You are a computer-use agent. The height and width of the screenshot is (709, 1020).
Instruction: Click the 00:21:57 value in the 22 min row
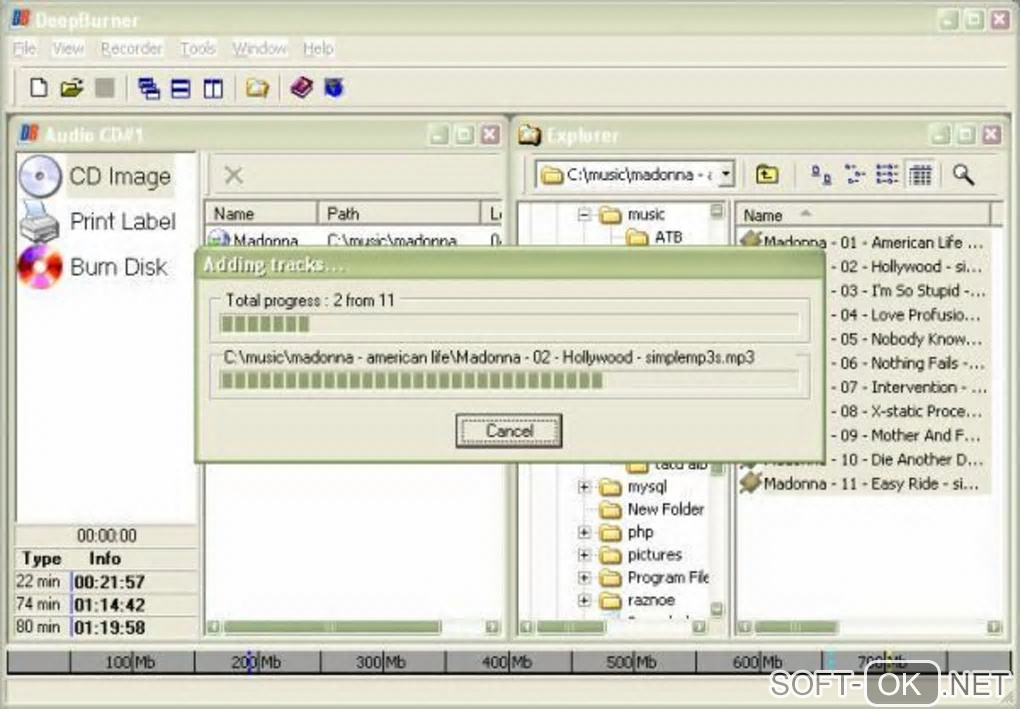coord(109,582)
